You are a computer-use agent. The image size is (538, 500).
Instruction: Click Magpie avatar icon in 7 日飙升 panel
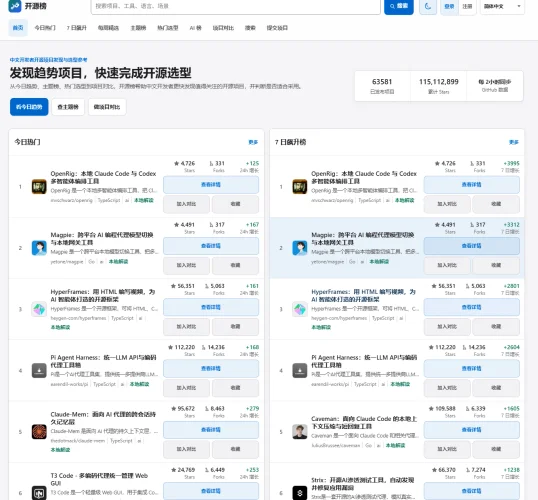coord(300,248)
